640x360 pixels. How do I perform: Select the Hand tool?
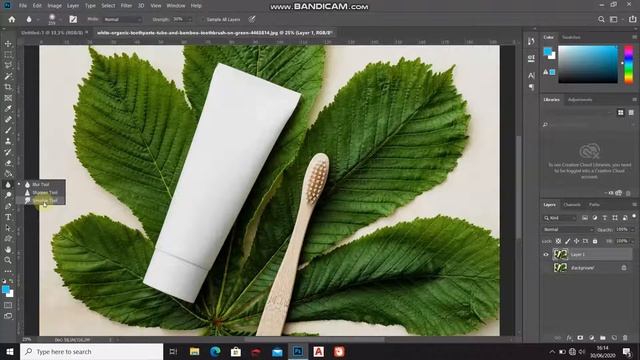(8, 249)
